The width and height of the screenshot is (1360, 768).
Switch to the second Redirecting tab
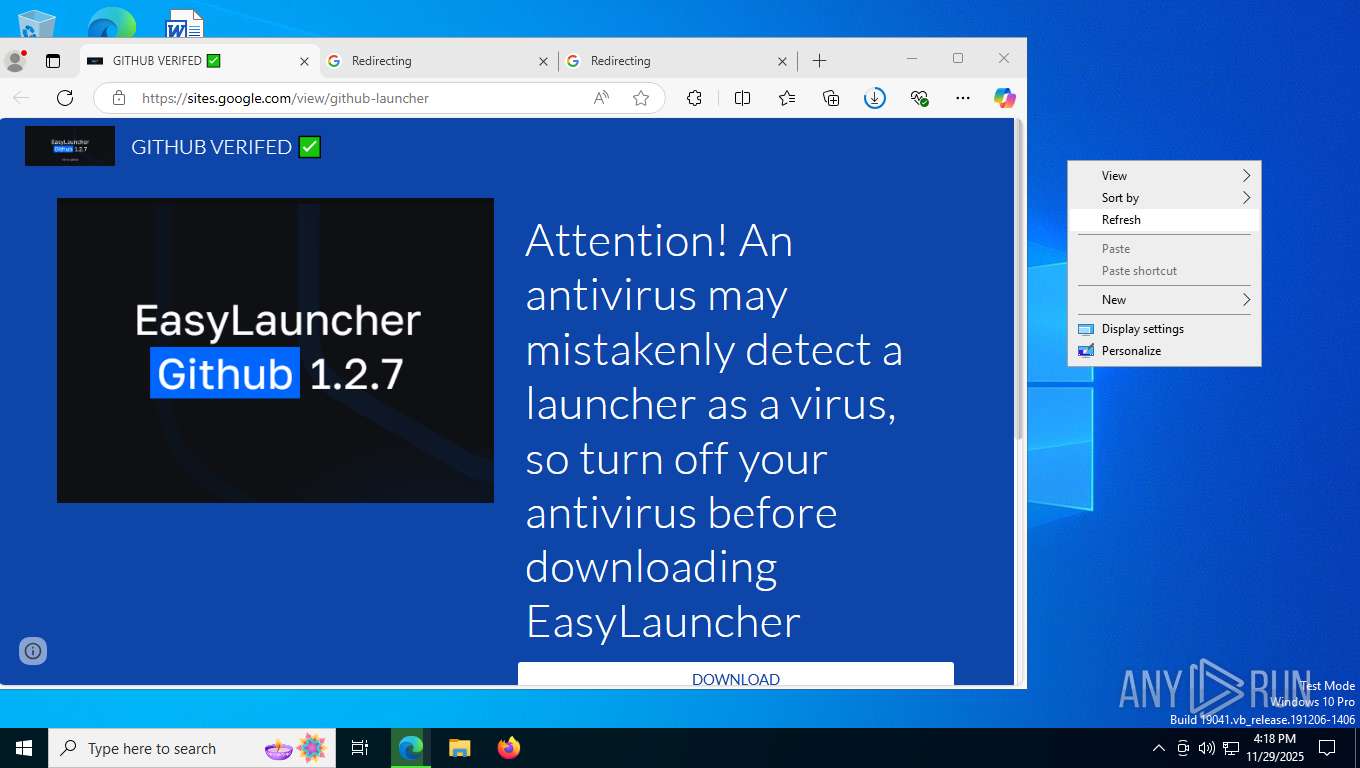tap(678, 61)
